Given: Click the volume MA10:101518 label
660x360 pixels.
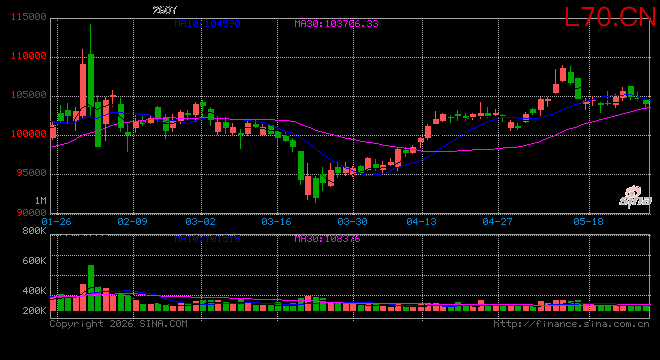Looking at the screenshot, I should click(208, 239).
